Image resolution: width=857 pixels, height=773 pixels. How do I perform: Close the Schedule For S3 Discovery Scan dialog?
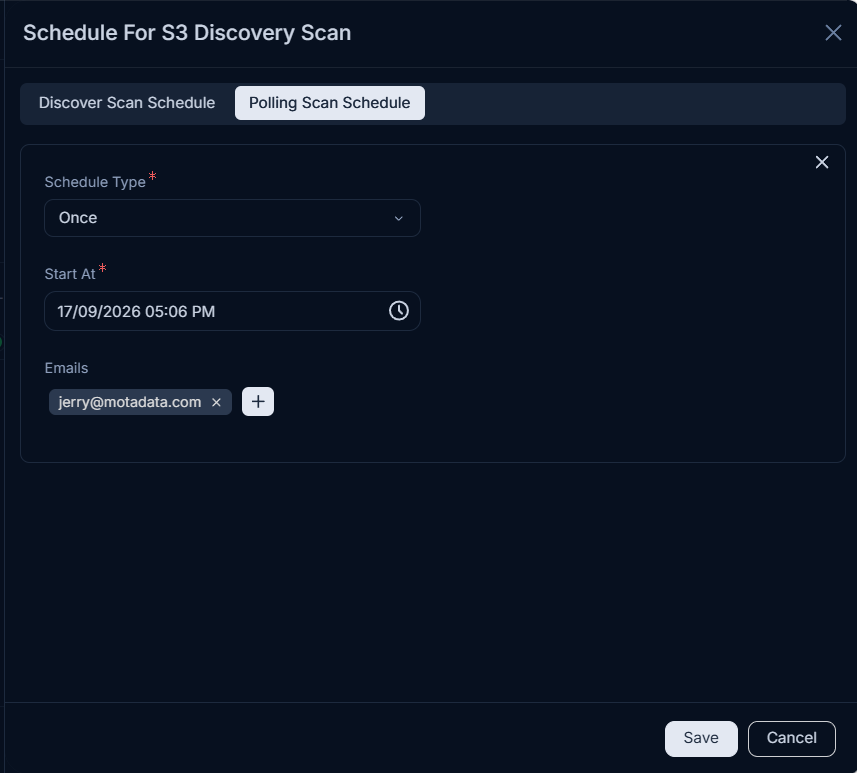click(x=833, y=33)
